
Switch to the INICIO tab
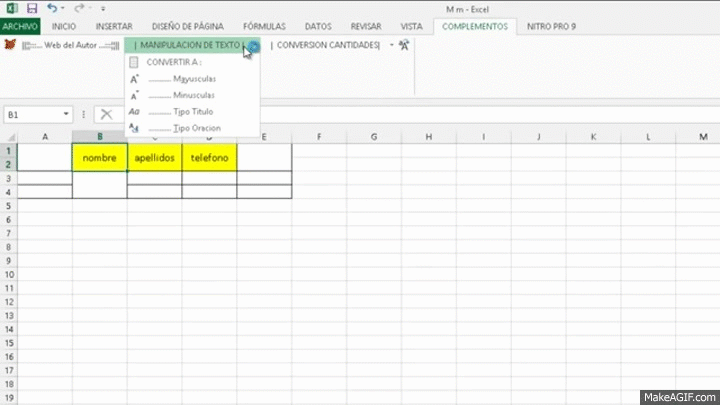(64, 27)
